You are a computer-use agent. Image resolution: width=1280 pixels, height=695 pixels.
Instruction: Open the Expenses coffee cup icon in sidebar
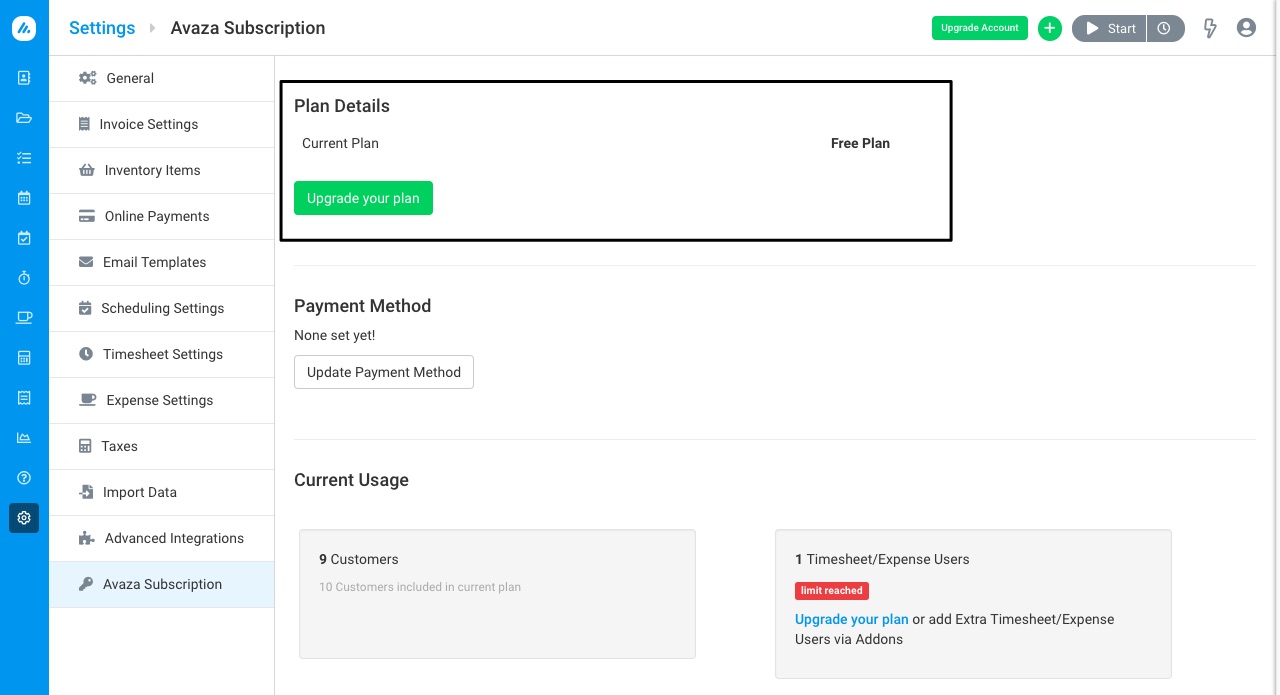click(24, 318)
